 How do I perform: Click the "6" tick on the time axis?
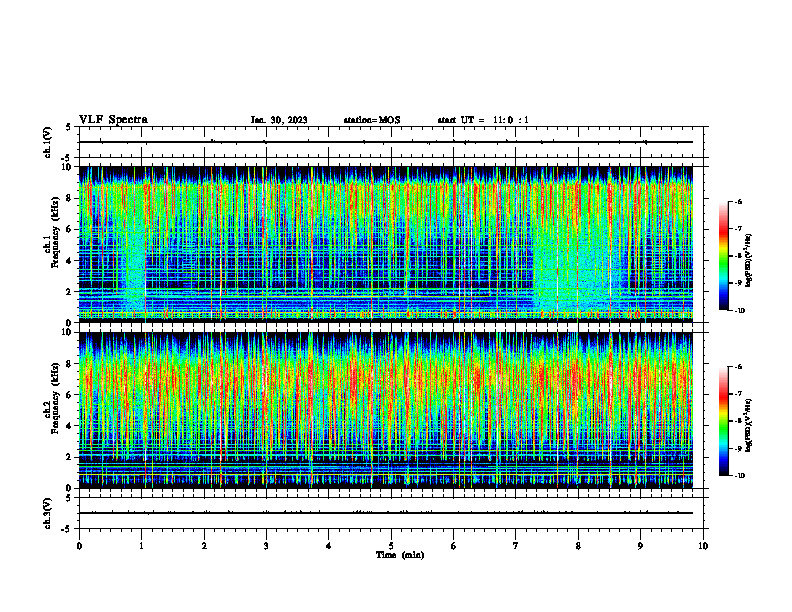pyautogui.click(x=454, y=546)
